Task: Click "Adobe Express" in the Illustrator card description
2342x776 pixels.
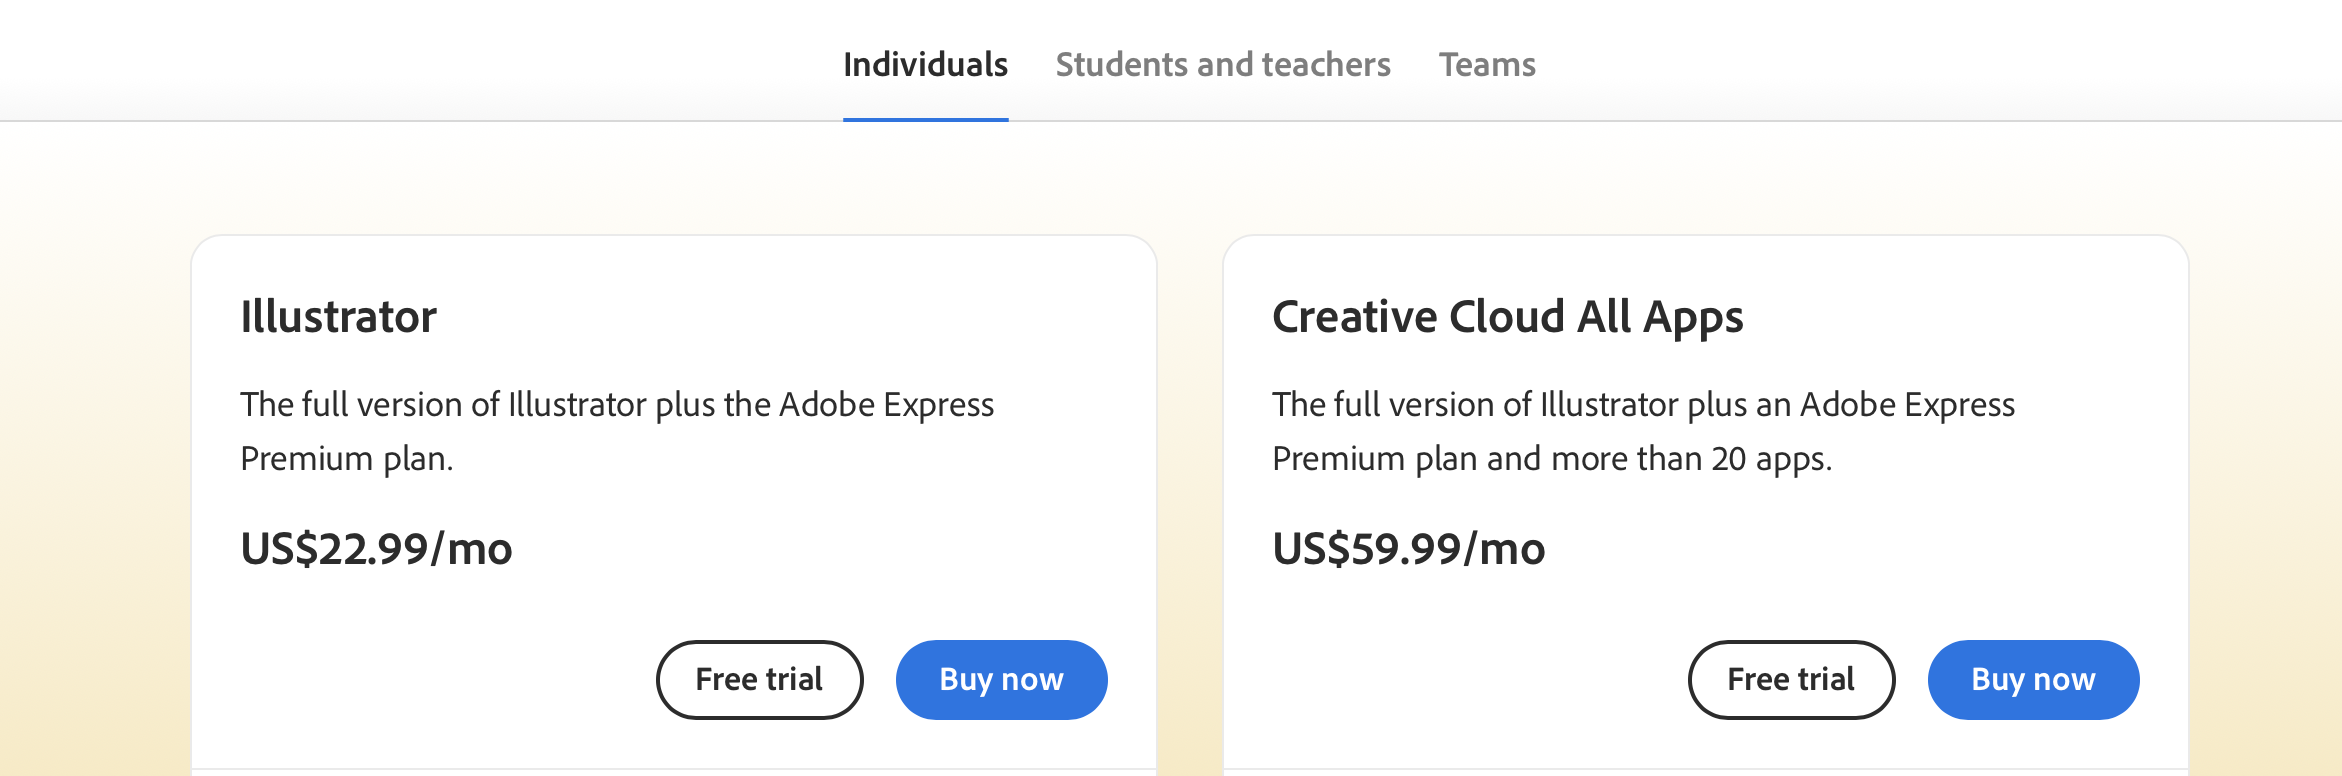Action: 886,405
